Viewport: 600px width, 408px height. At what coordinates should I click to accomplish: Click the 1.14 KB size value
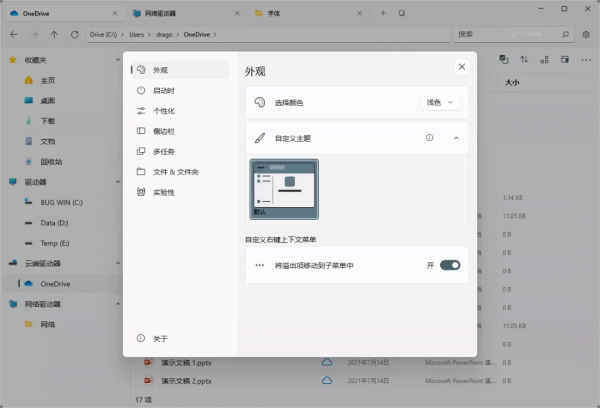512,197
